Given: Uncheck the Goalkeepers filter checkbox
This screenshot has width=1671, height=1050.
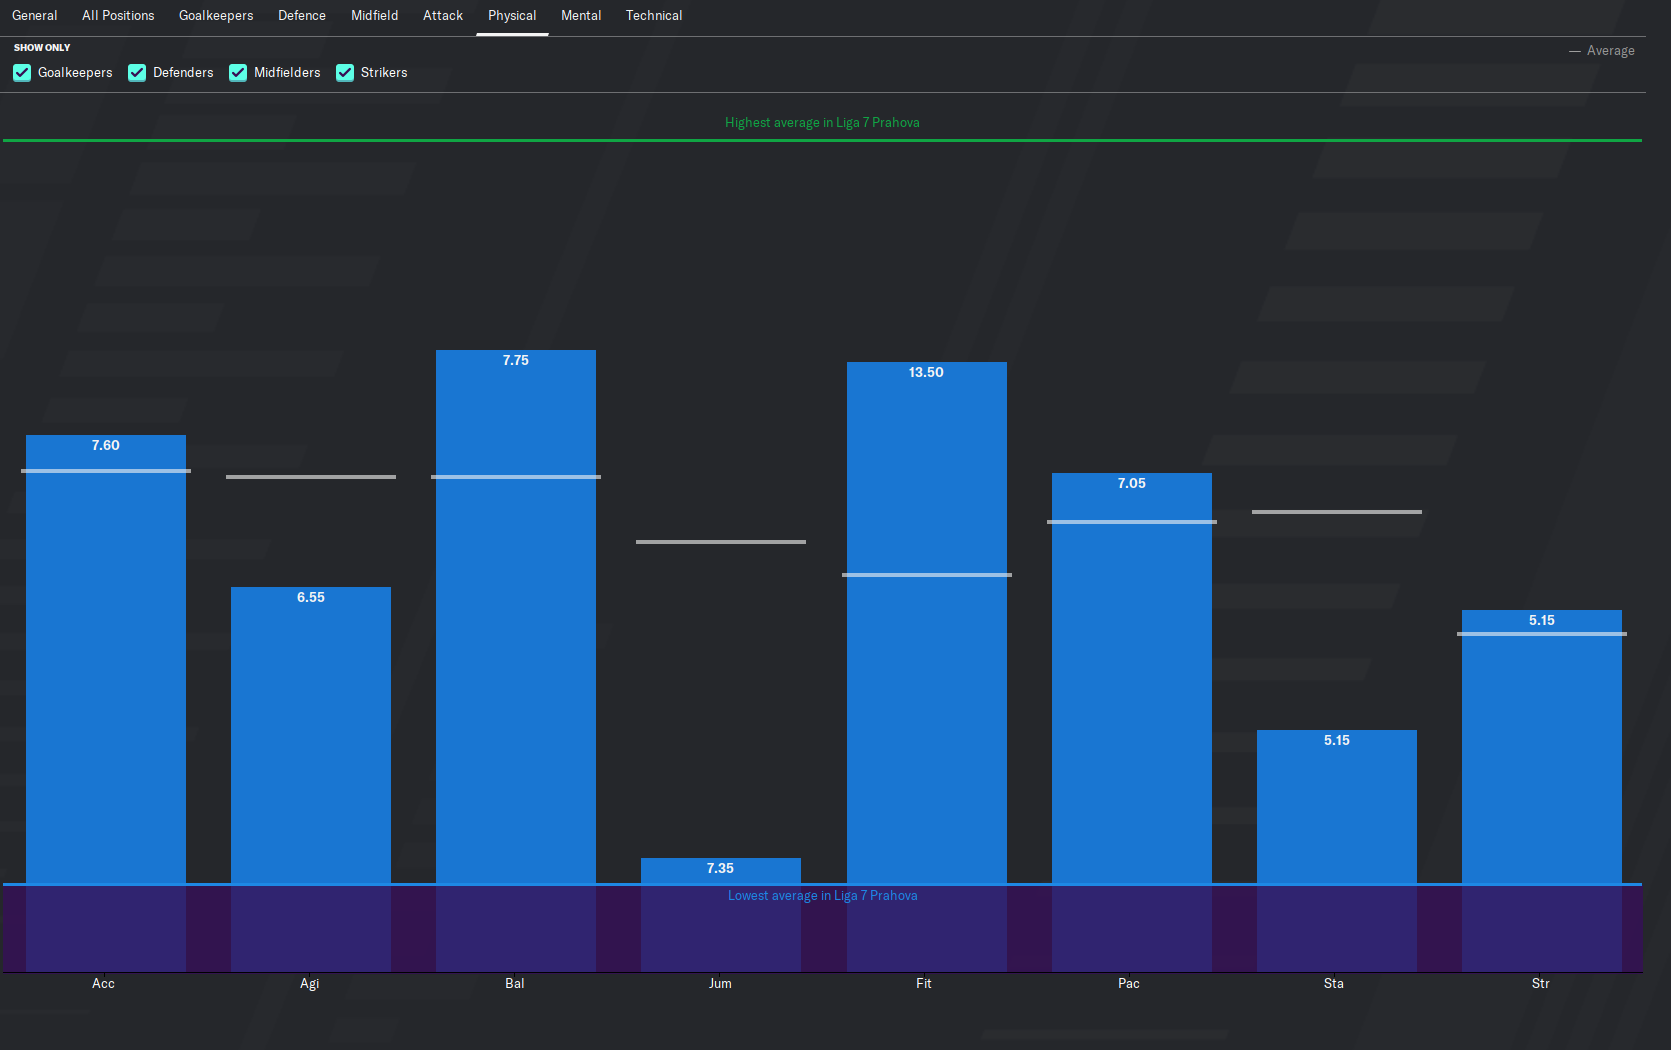Looking at the screenshot, I should pos(22,73).
